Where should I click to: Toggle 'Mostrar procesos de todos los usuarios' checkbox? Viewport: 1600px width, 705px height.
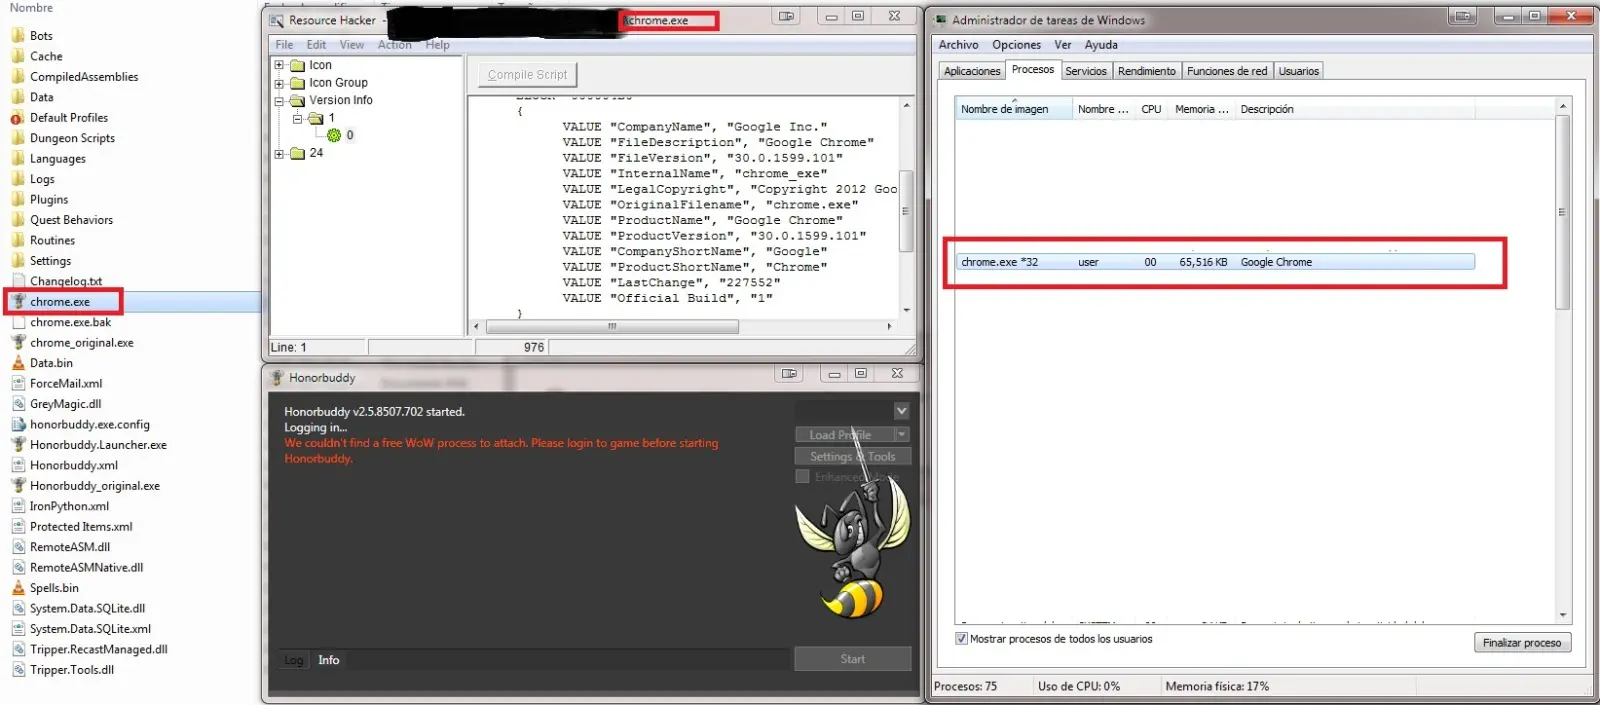[x=961, y=639]
